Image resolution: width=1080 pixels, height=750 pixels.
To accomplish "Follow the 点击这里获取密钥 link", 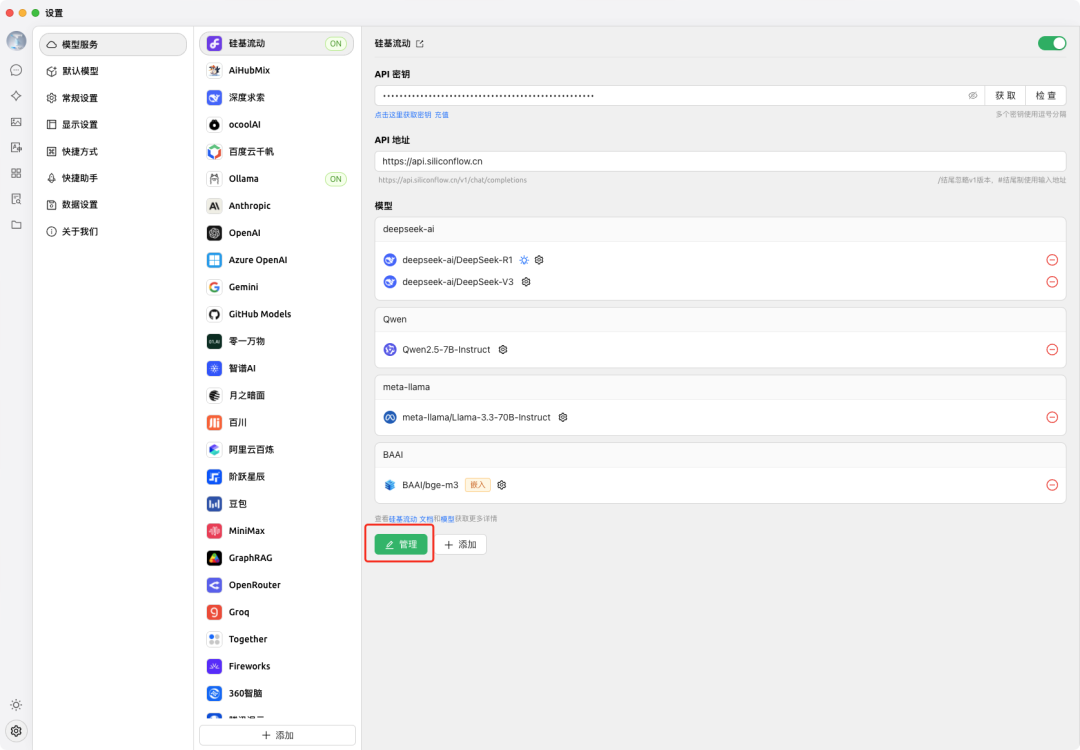I will (x=403, y=115).
